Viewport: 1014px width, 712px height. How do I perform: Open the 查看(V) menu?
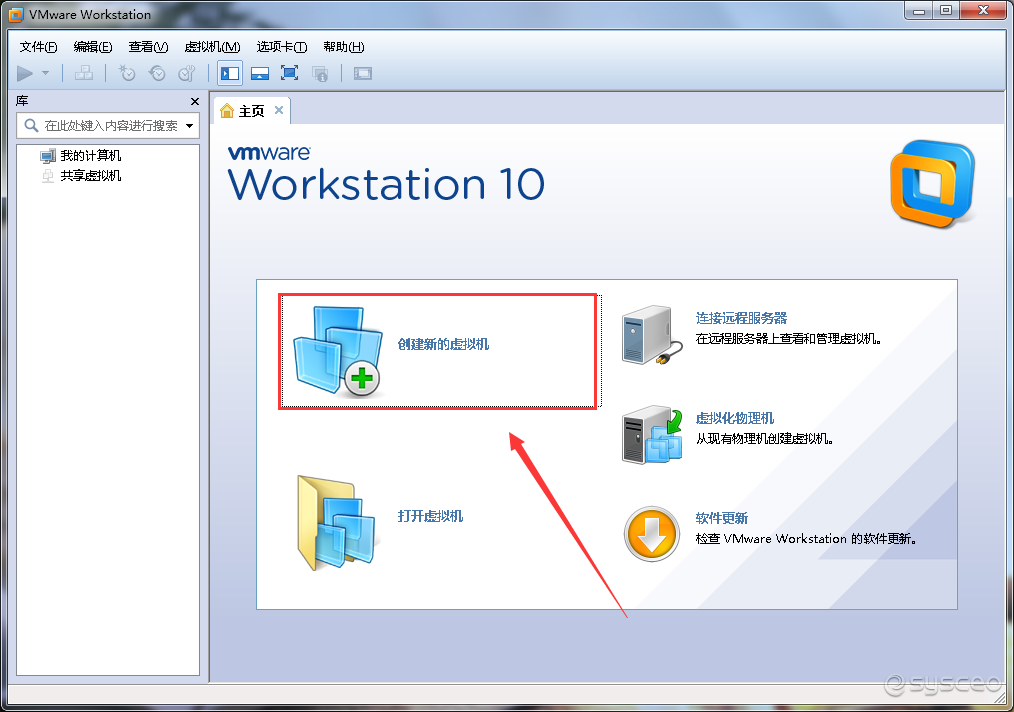[148, 47]
